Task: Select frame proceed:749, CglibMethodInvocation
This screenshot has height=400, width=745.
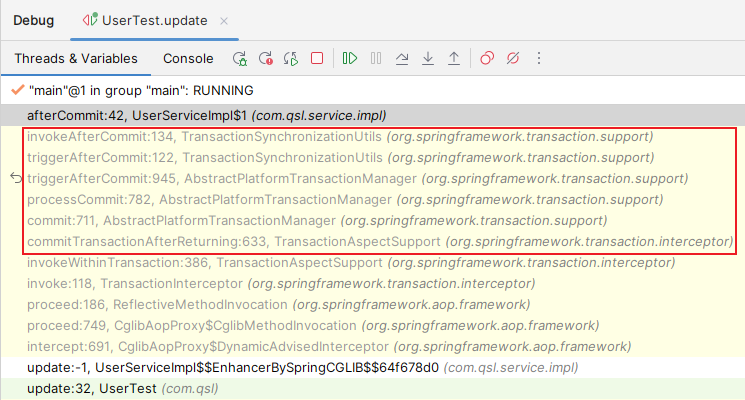Action: pyautogui.click(x=373, y=325)
